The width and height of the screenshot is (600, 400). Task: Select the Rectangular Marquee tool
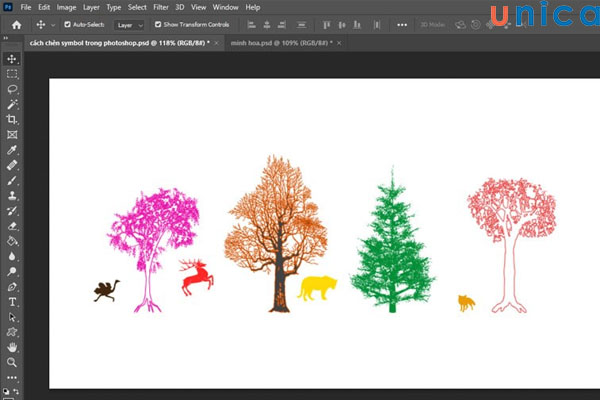coord(12,74)
